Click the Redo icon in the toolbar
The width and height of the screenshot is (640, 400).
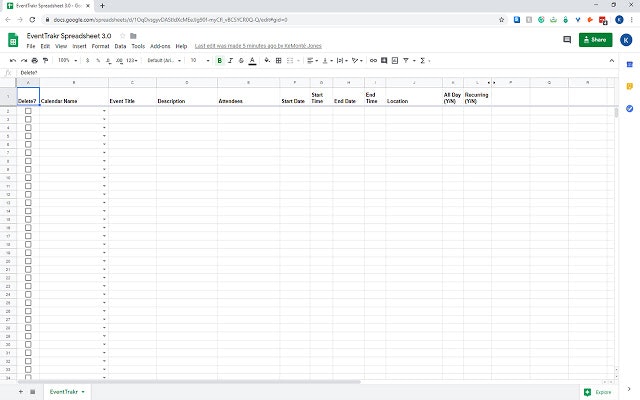[24, 60]
